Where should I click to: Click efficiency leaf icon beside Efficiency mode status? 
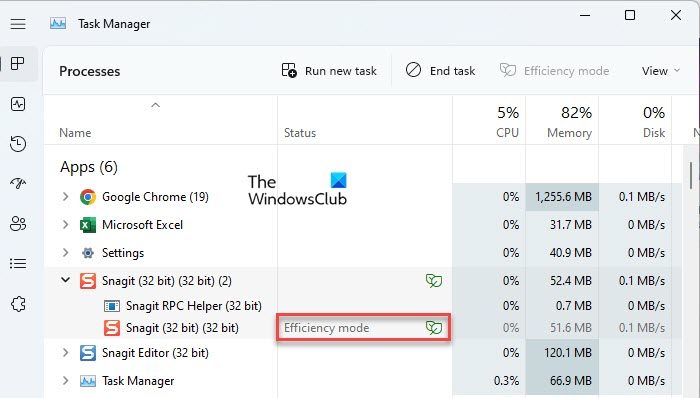(x=433, y=328)
